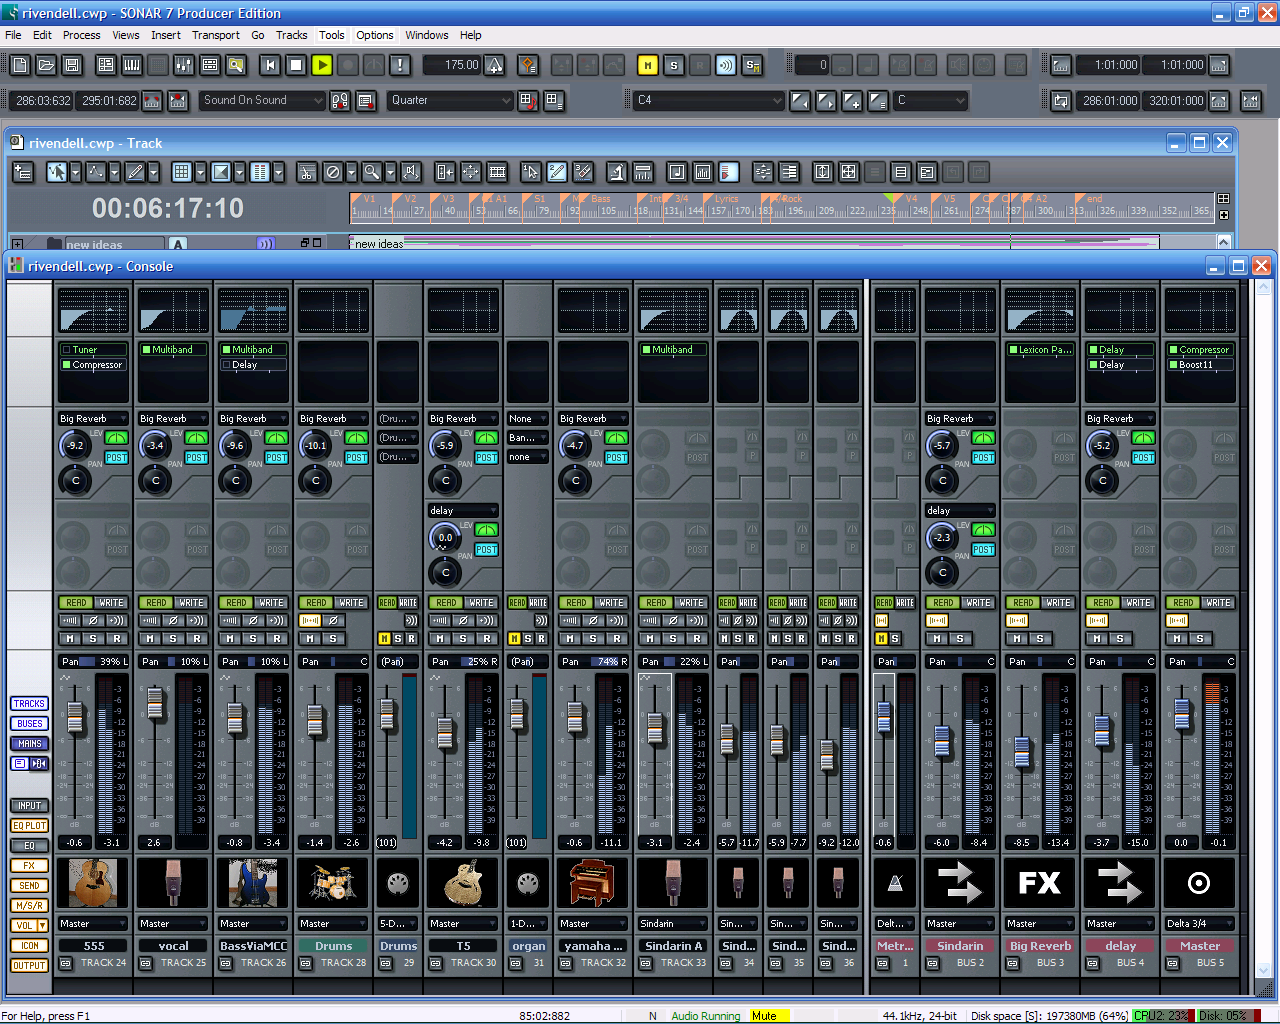
Task: Click the loop on/off icon
Action: (x=1061, y=101)
